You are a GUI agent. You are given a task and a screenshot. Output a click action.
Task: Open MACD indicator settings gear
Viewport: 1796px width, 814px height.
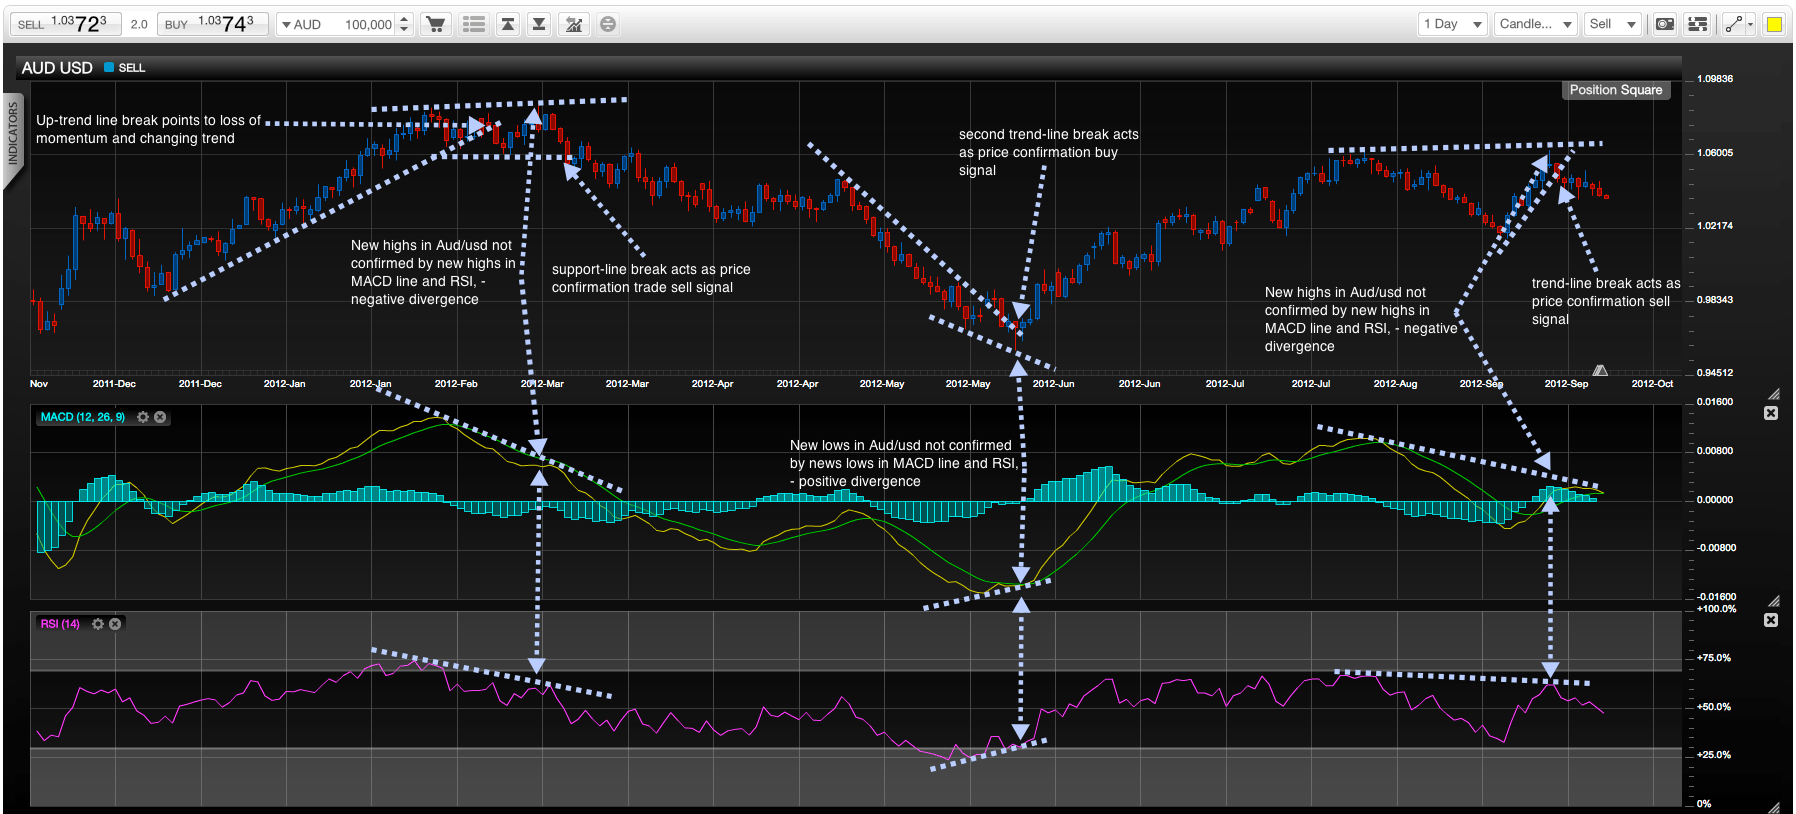(143, 417)
